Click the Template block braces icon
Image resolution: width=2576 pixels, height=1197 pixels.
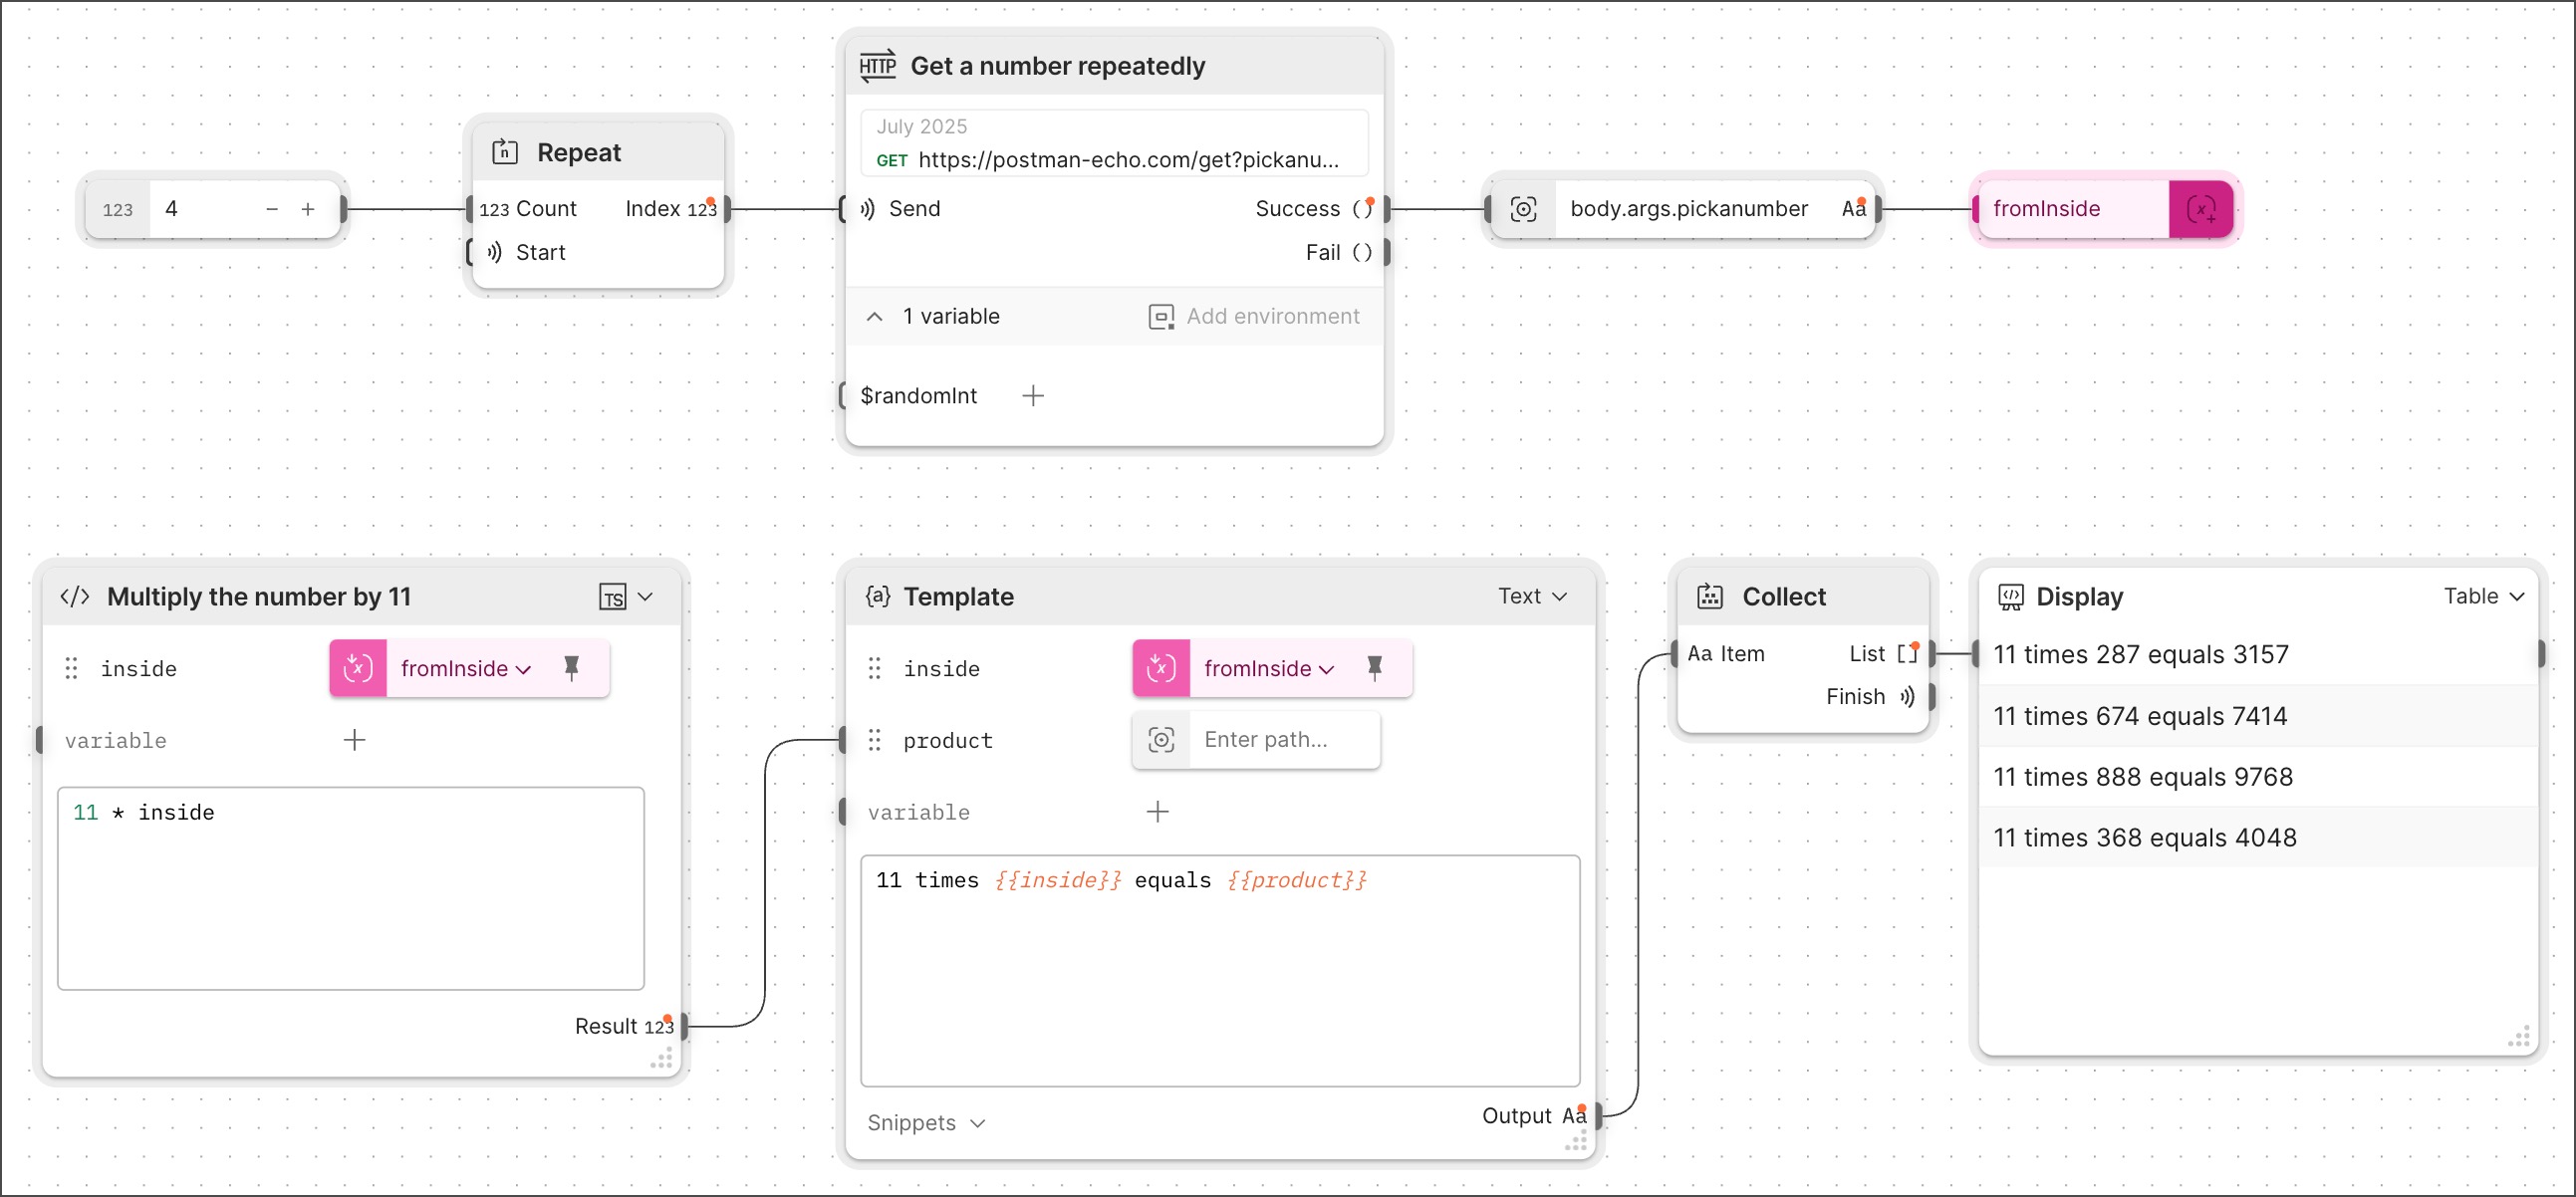[x=877, y=597]
